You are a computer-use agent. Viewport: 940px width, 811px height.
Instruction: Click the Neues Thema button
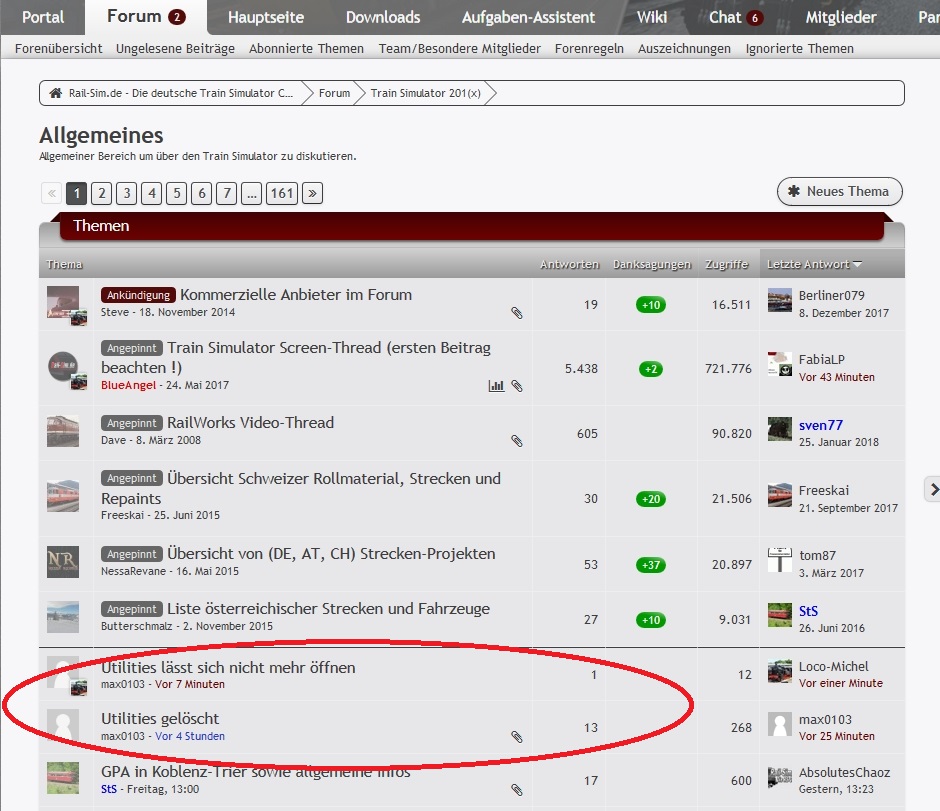pos(839,191)
